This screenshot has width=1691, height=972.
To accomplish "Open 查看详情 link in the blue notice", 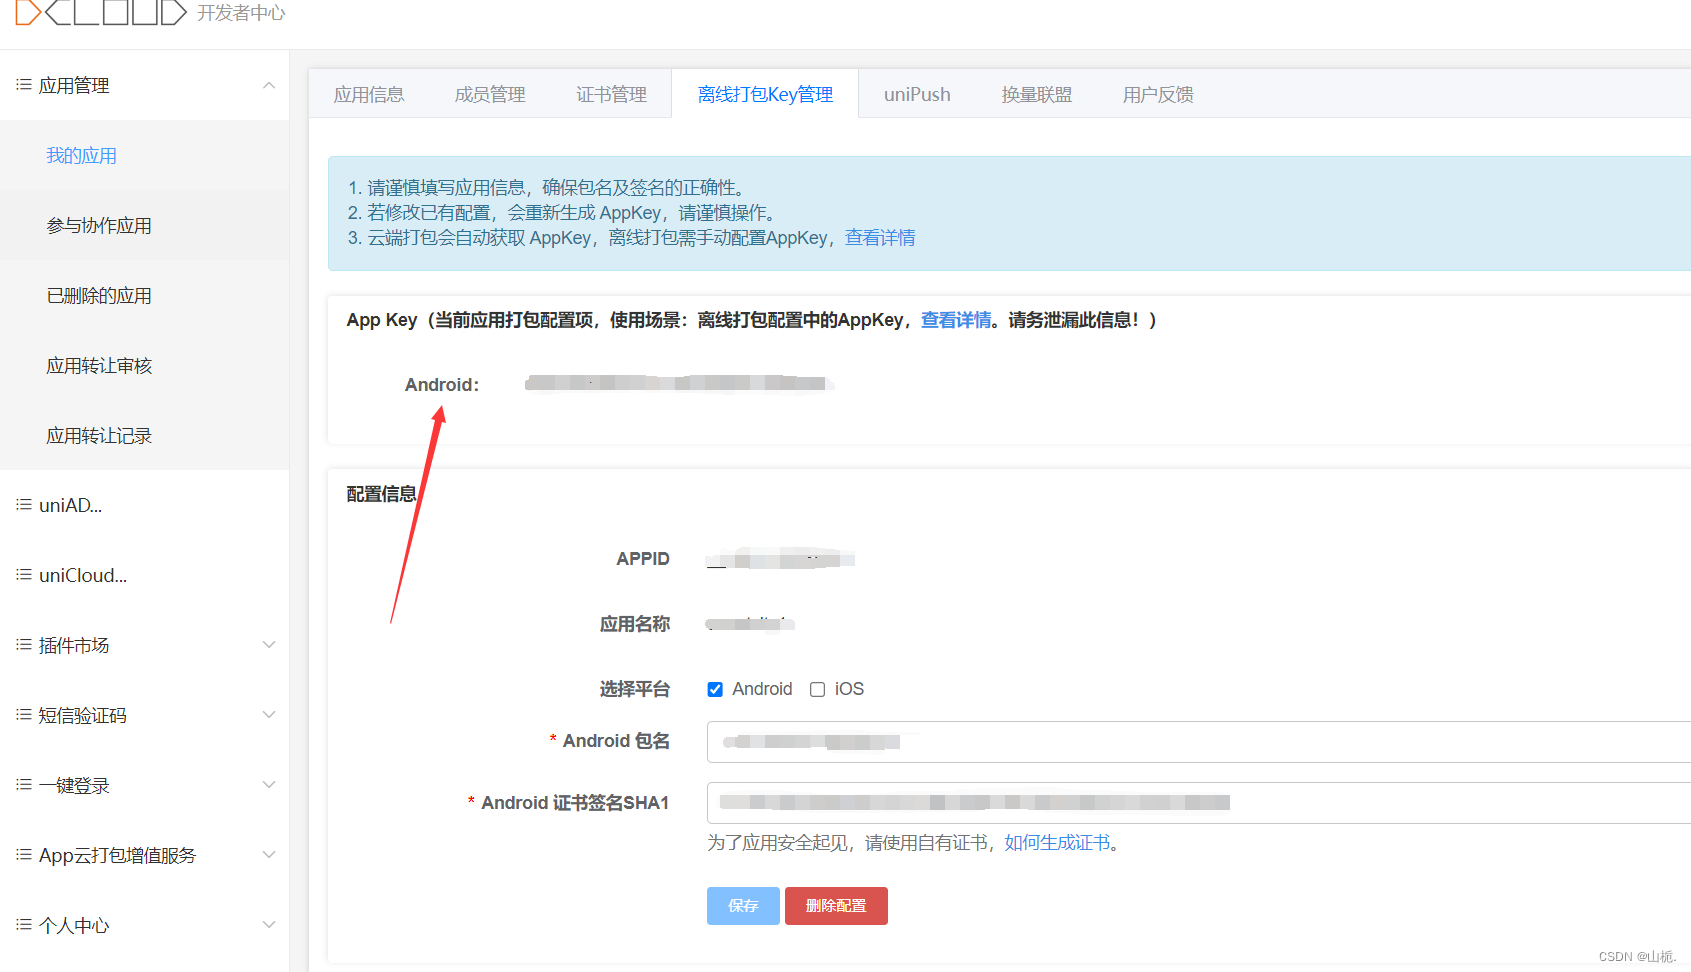I will pyautogui.click(x=880, y=238).
